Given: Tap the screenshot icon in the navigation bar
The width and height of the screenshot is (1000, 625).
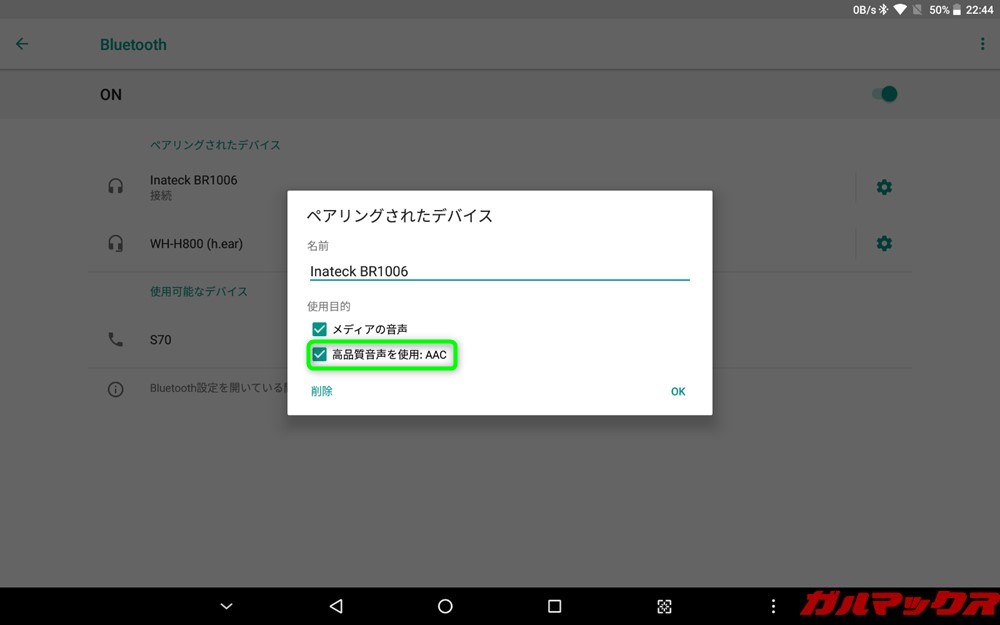Looking at the screenshot, I should pos(663,606).
